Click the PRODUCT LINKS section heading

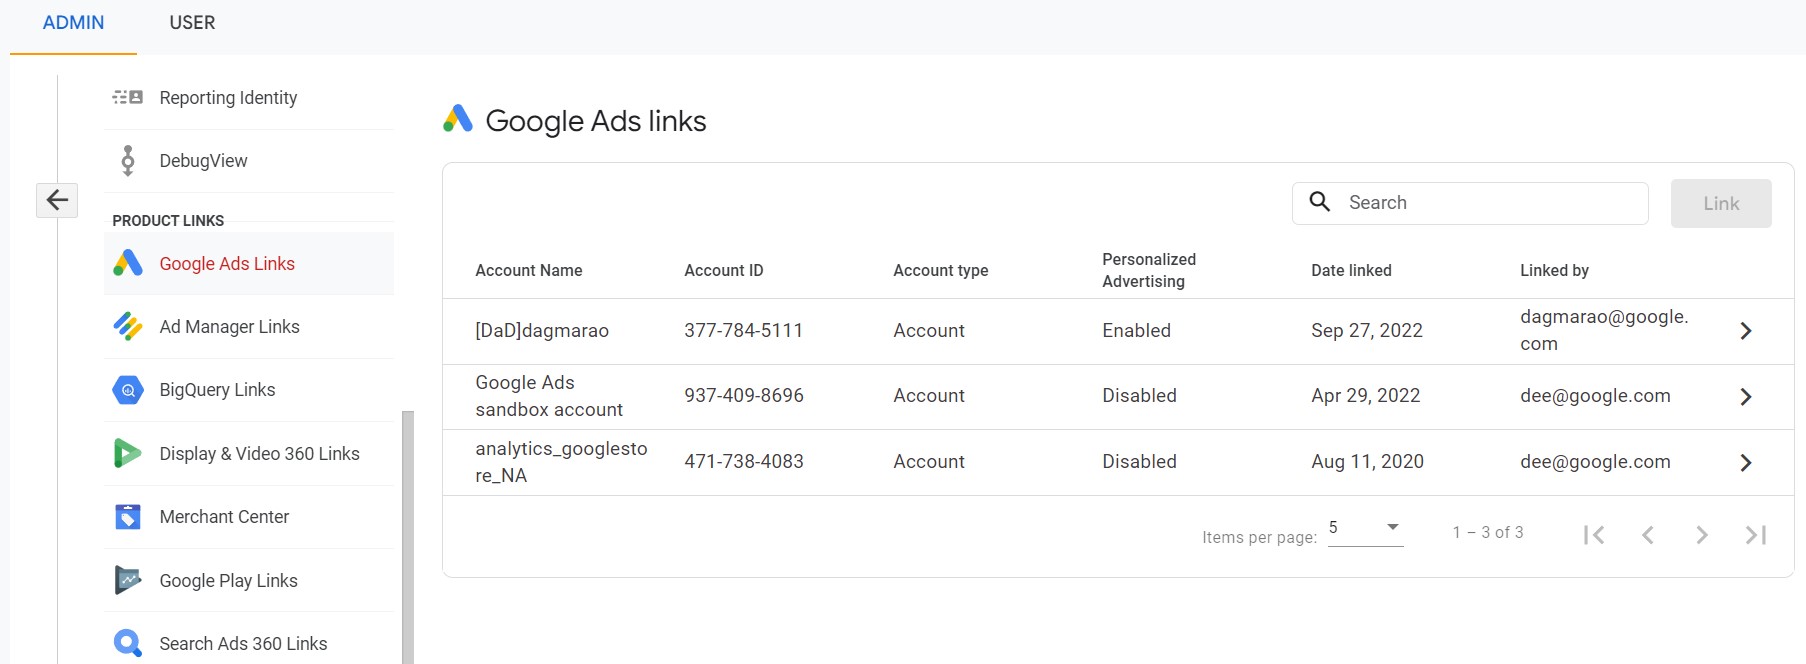[168, 221]
